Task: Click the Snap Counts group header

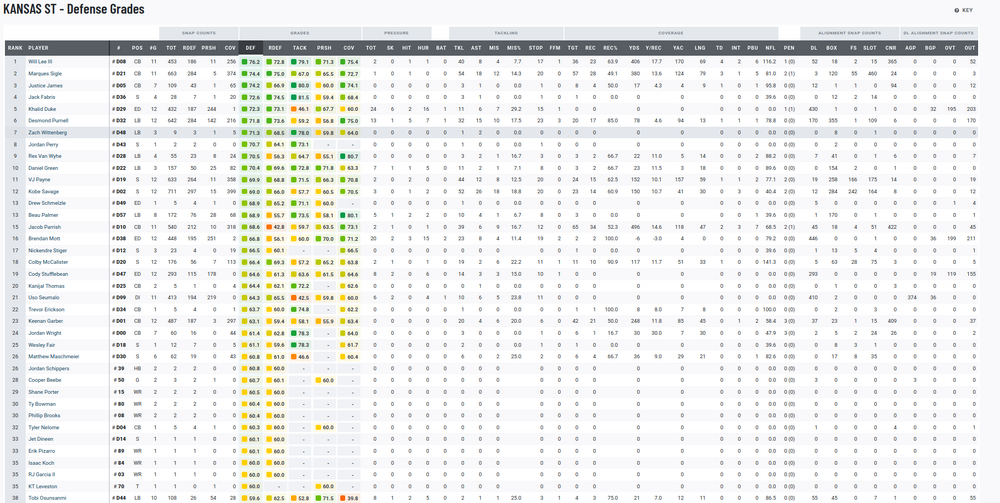Action: pyautogui.click(x=199, y=32)
